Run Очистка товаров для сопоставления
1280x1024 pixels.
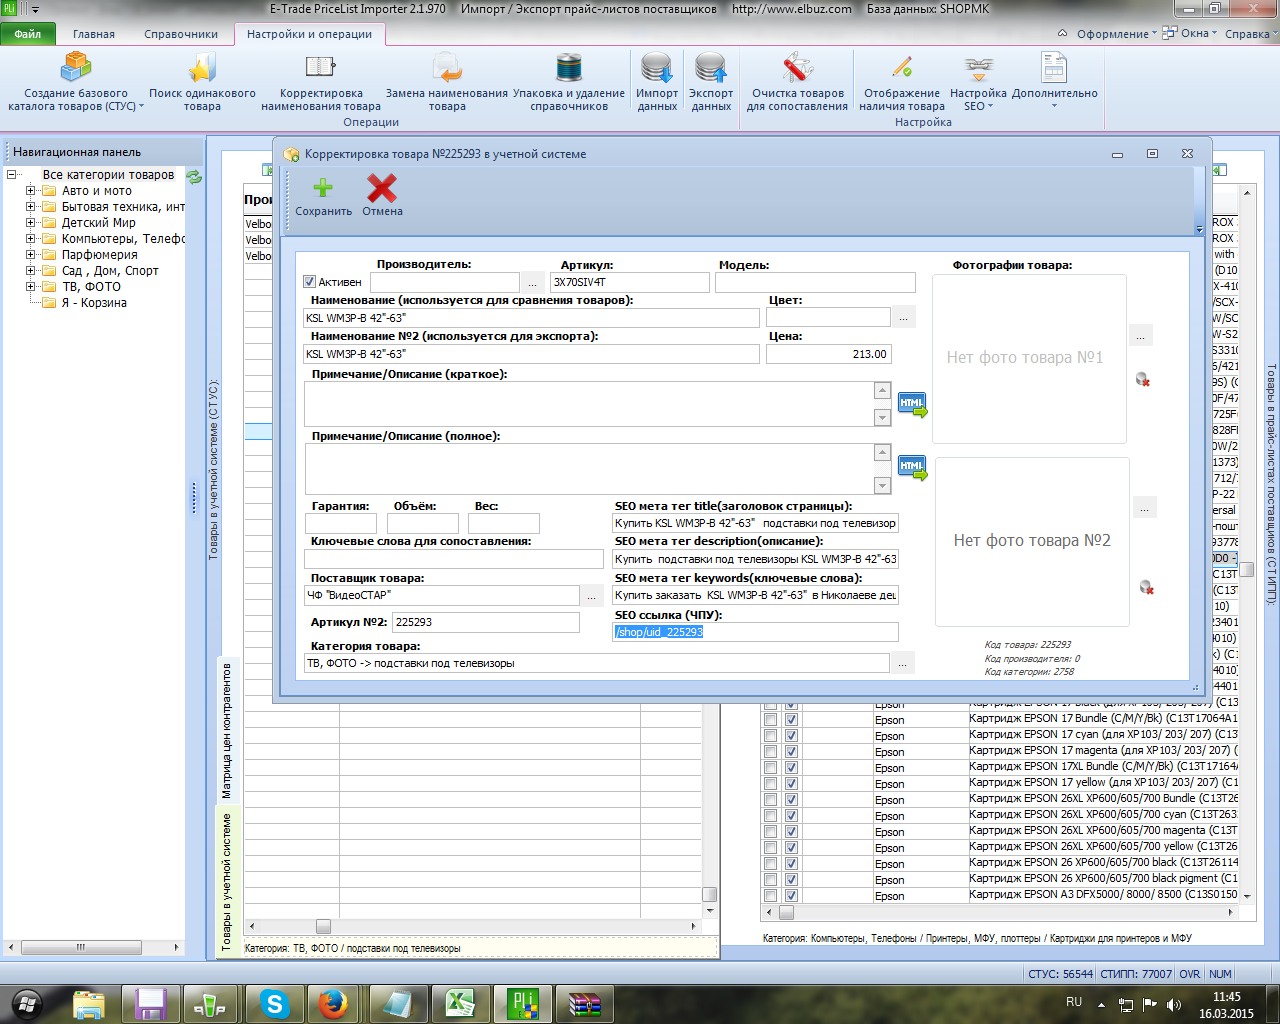(797, 82)
